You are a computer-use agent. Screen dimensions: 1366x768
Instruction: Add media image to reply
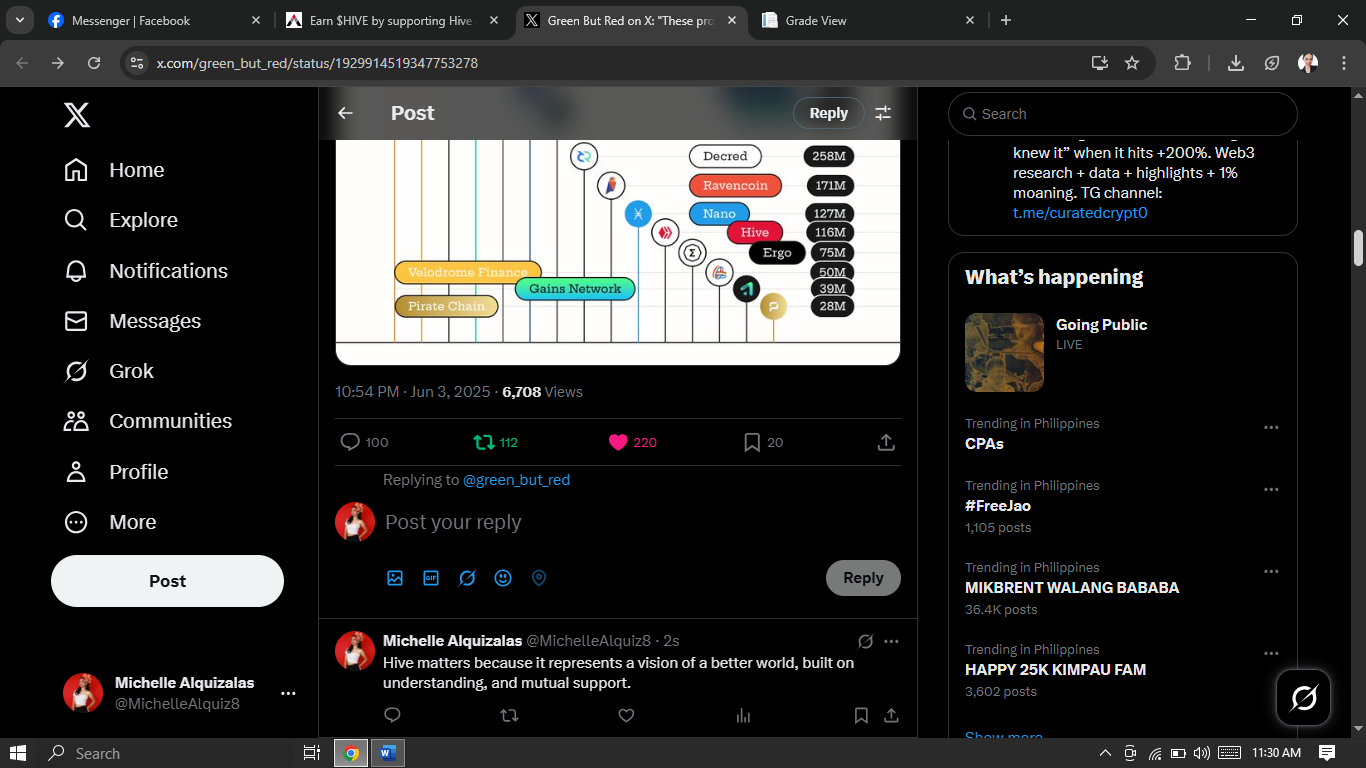tap(395, 578)
